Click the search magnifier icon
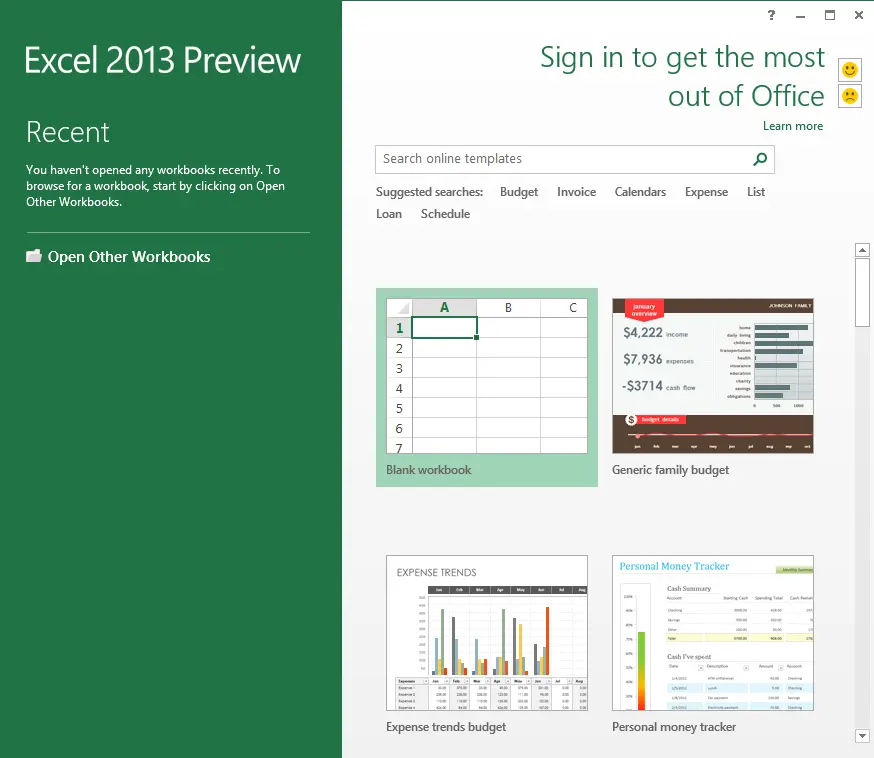Screen dimensions: 874x758 point(759,159)
